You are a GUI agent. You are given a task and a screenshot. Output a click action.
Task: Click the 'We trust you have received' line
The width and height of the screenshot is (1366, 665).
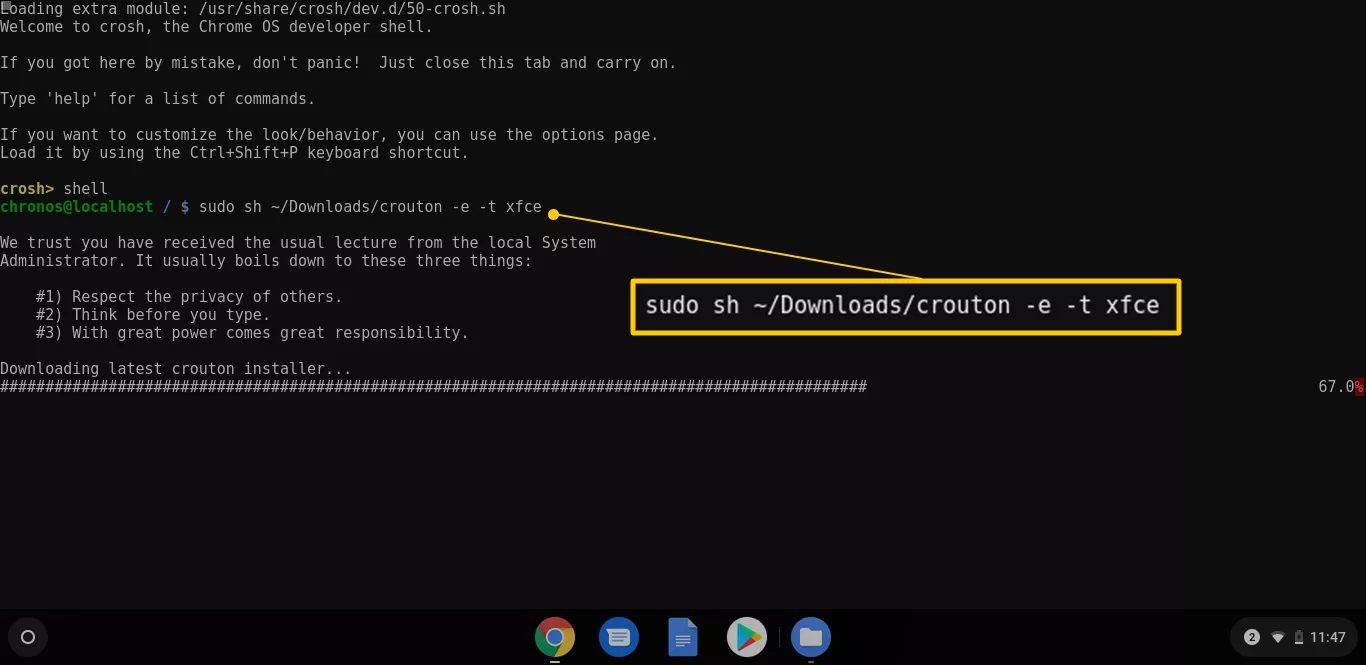coord(298,243)
